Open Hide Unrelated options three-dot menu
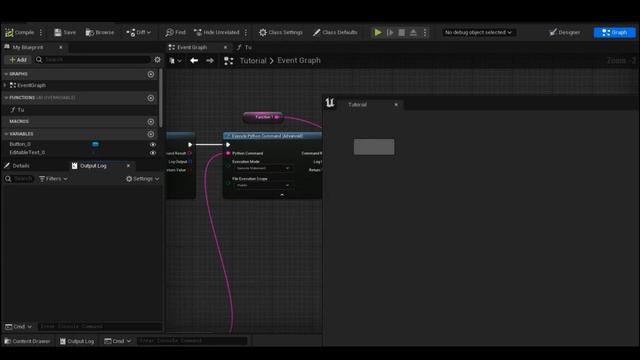The height and width of the screenshot is (360, 640). coord(246,32)
